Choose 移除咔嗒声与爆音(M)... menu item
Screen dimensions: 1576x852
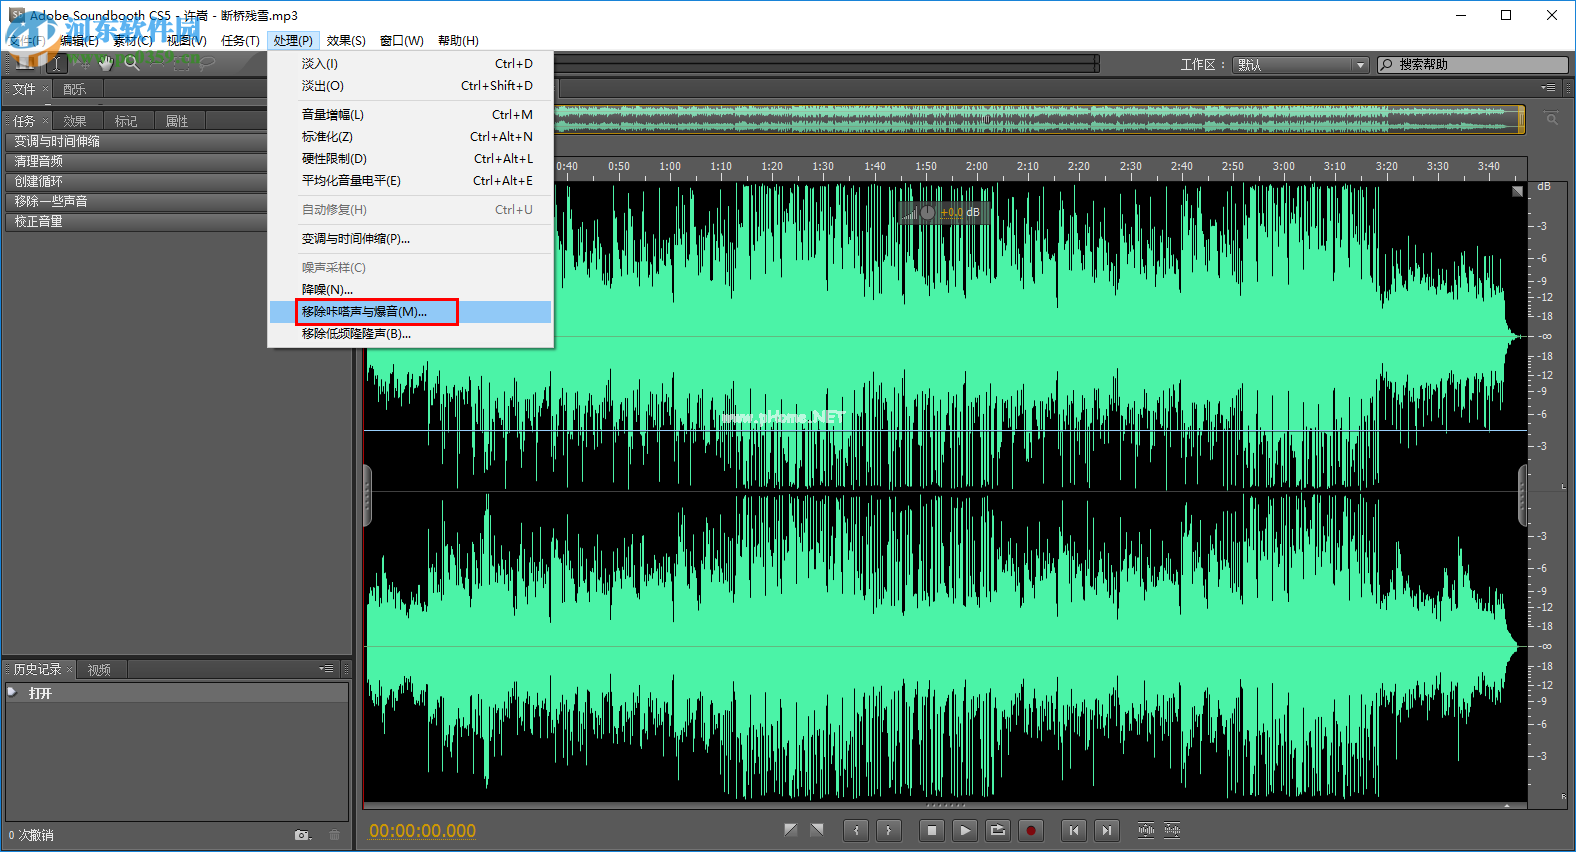pyautogui.click(x=410, y=312)
